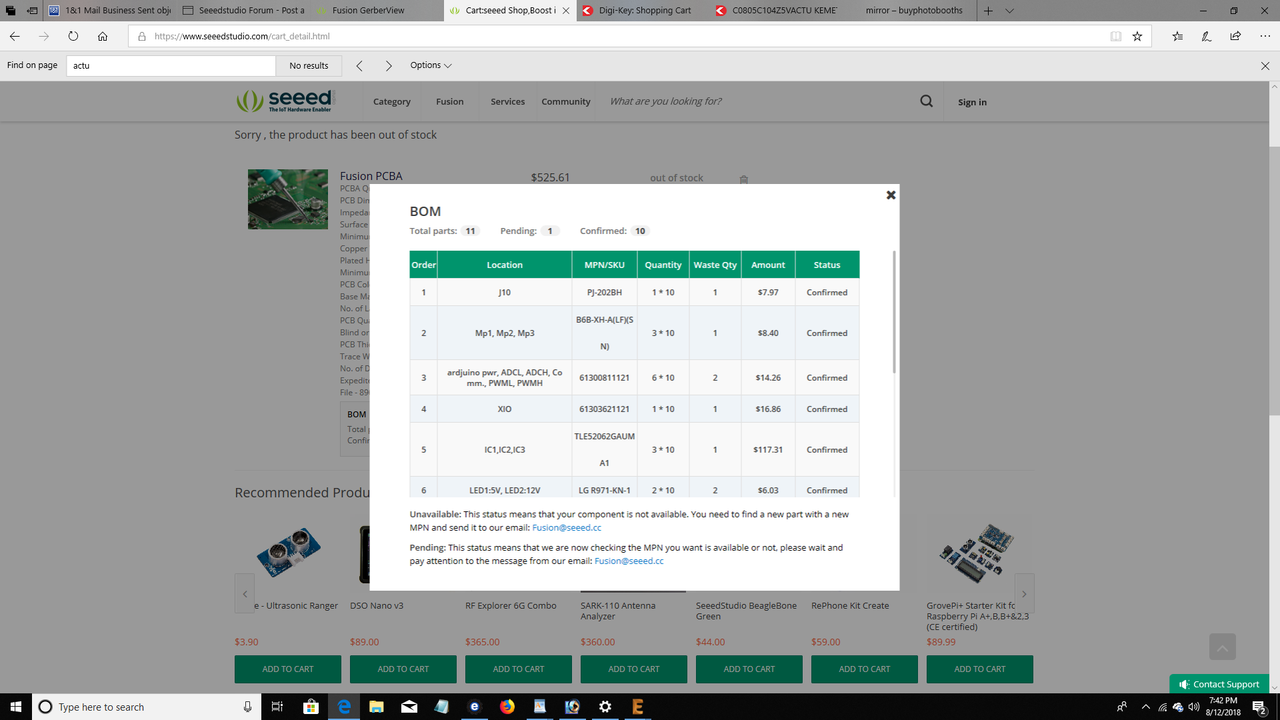
Task: Click the Fusion PCBA product thumbnail
Action: [x=288, y=199]
